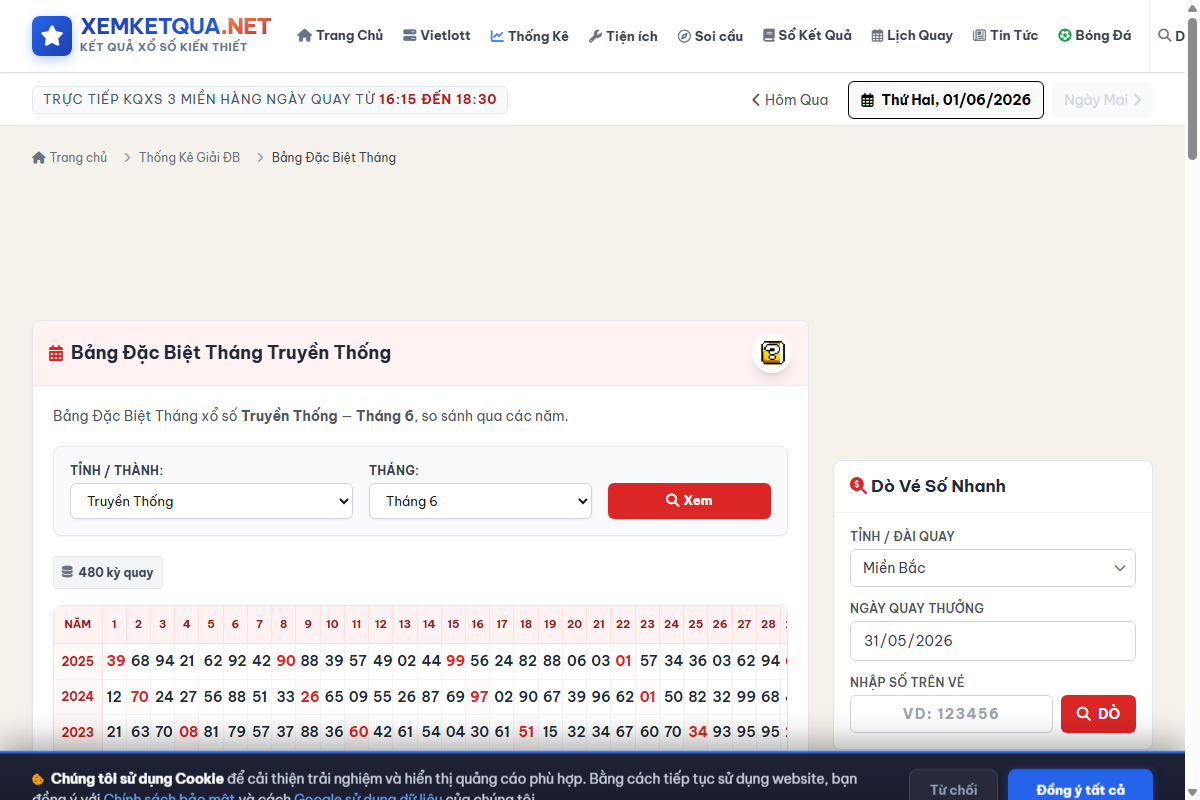Click the red Xem button
Image resolution: width=1200 pixels, height=800 pixels.
coord(689,501)
